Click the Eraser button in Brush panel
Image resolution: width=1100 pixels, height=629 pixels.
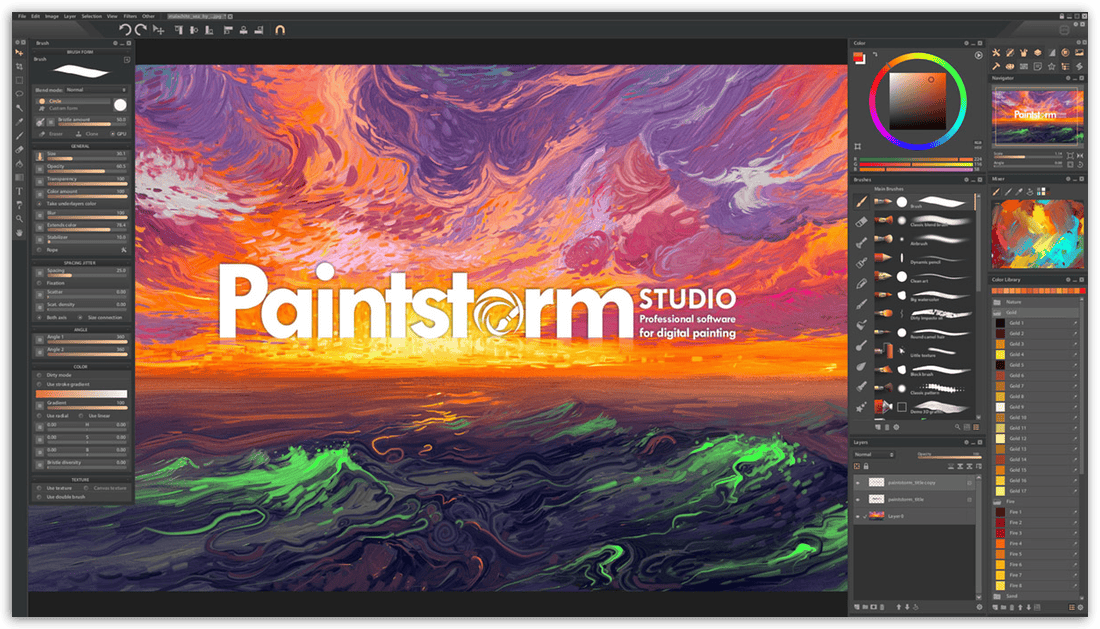tap(51, 133)
